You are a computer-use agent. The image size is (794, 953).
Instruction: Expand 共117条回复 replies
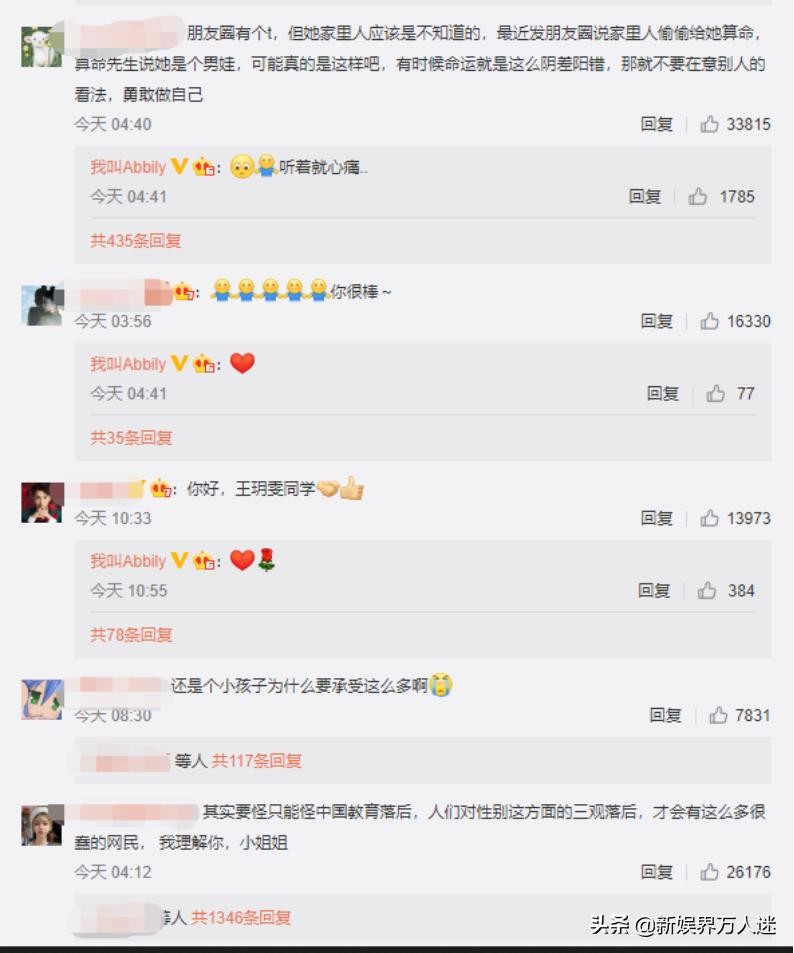[x=257, y=760]
